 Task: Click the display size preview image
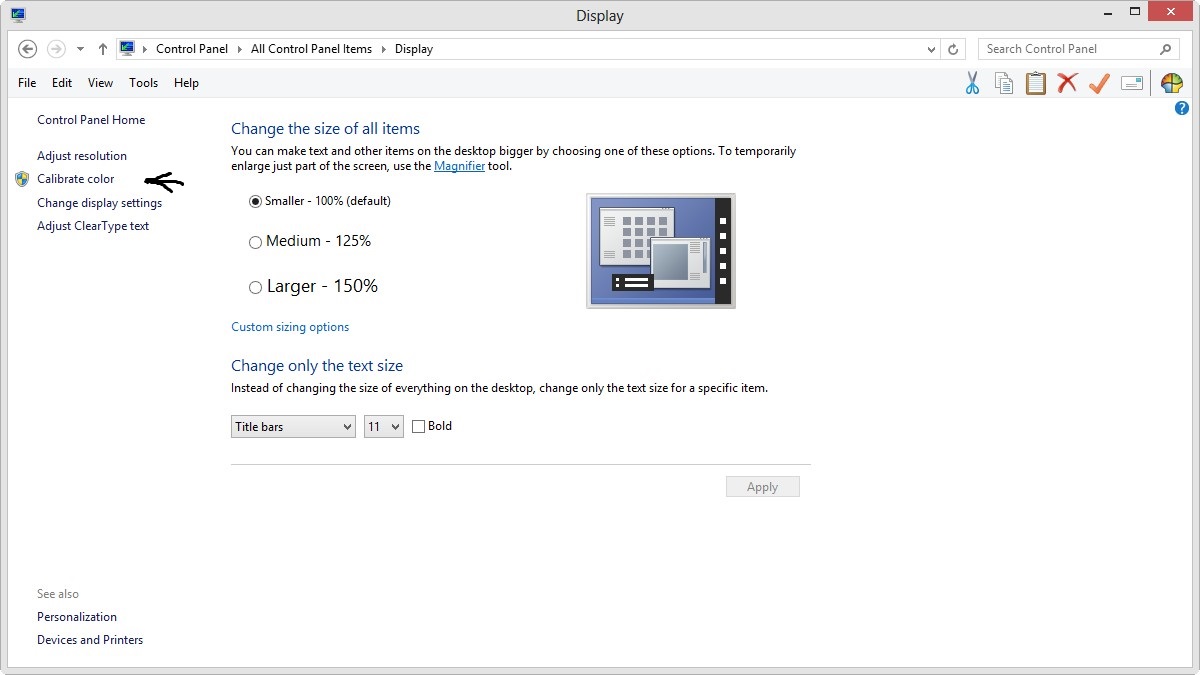pyautogui.click(x=661, y=251)
